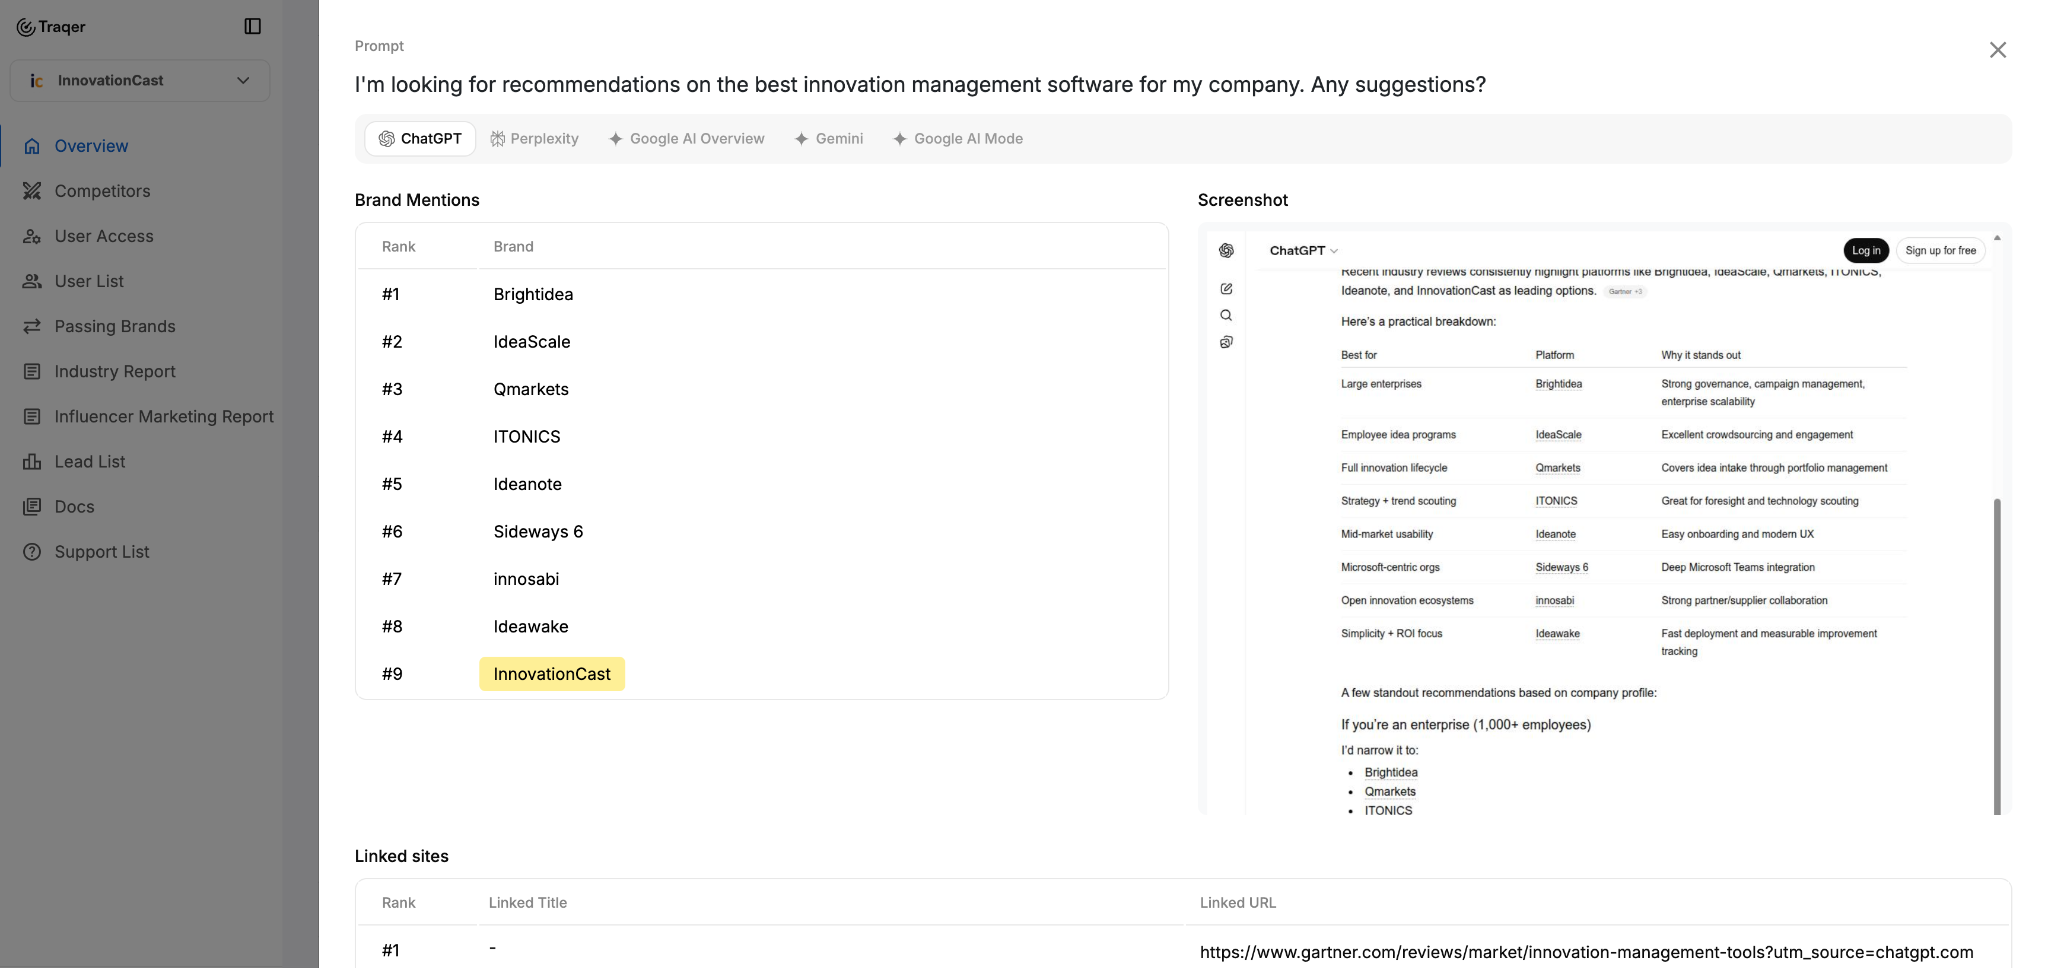Viewport: 2048px width, 968px height.
Task: Click the highlighted InnovationCast brand
Action: [552, 674]
